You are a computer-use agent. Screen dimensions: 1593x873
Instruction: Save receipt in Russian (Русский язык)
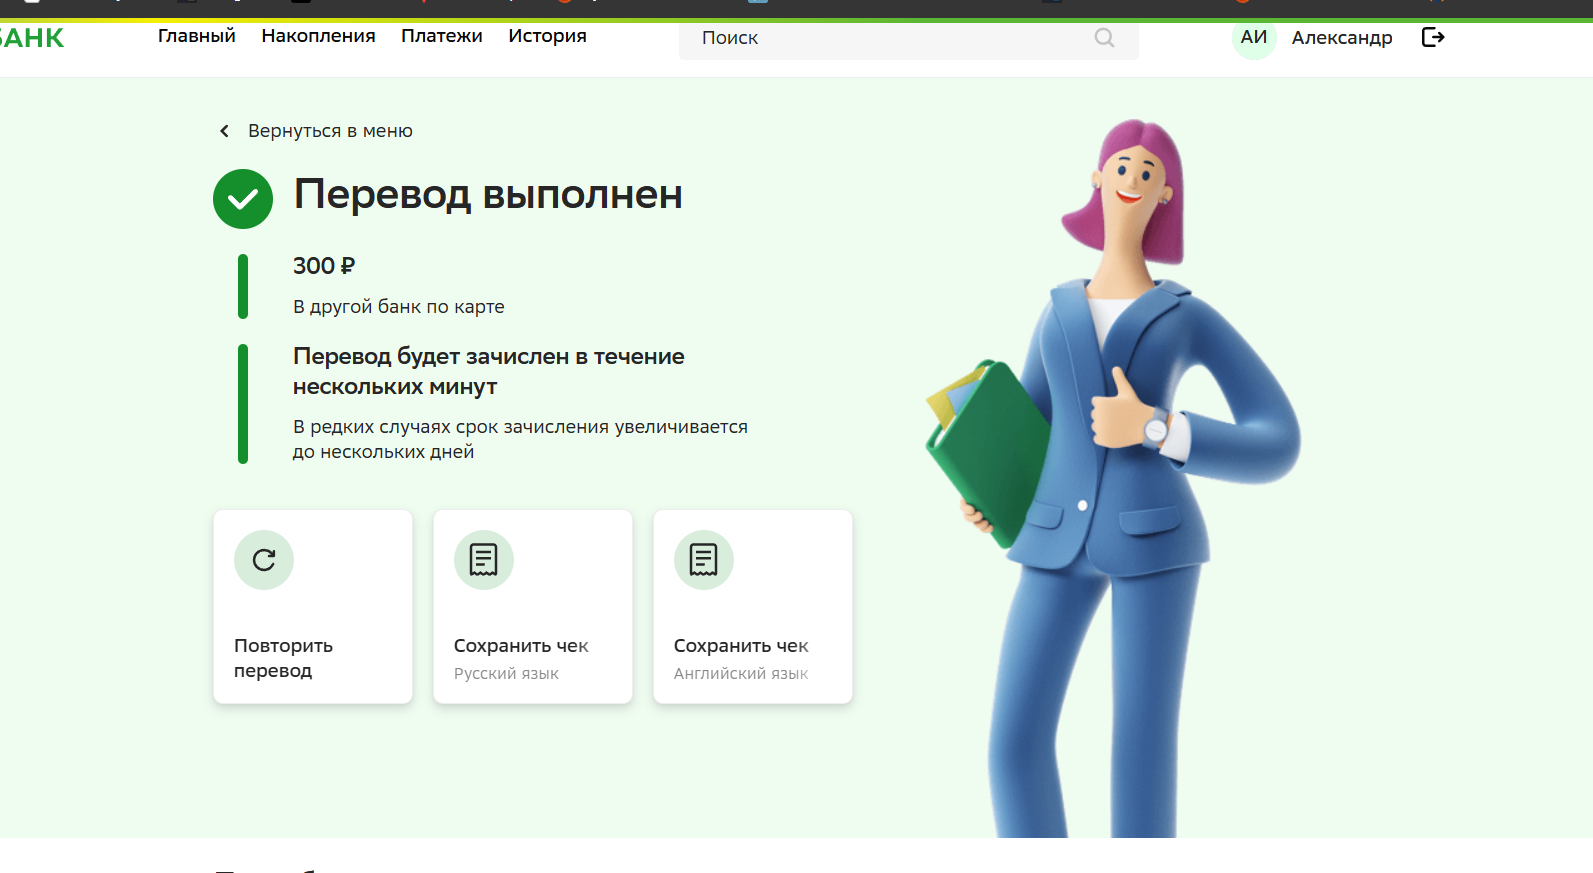(533, 607)
